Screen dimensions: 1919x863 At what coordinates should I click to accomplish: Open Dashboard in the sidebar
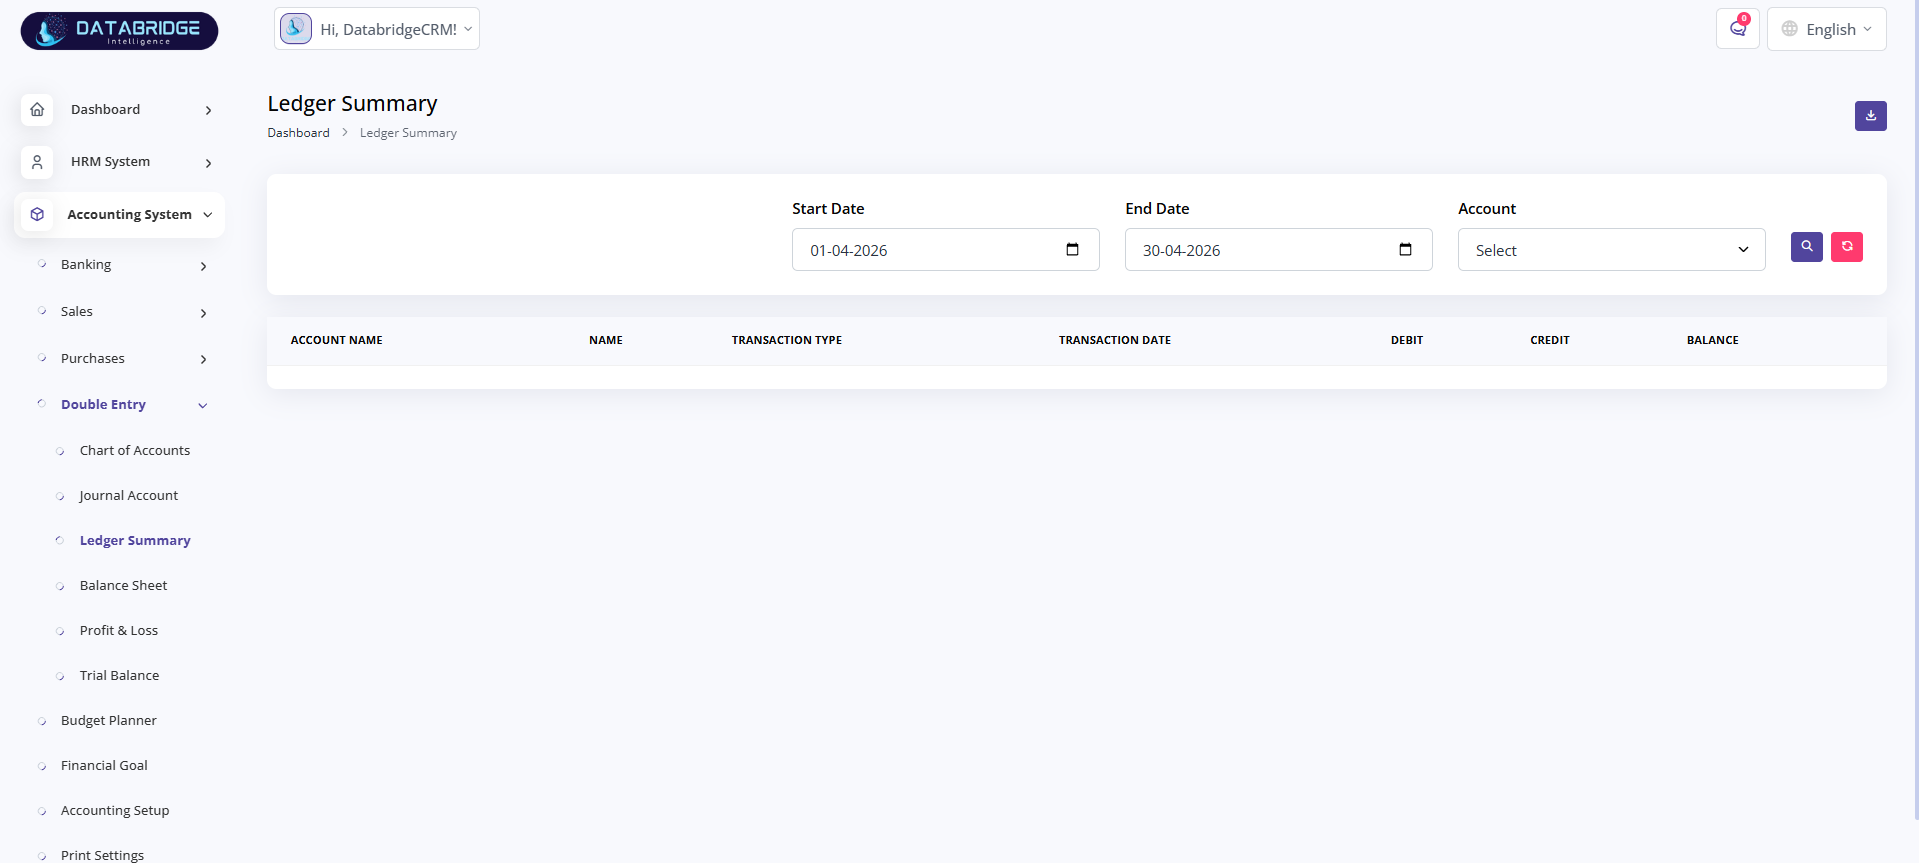pos(105,110)
